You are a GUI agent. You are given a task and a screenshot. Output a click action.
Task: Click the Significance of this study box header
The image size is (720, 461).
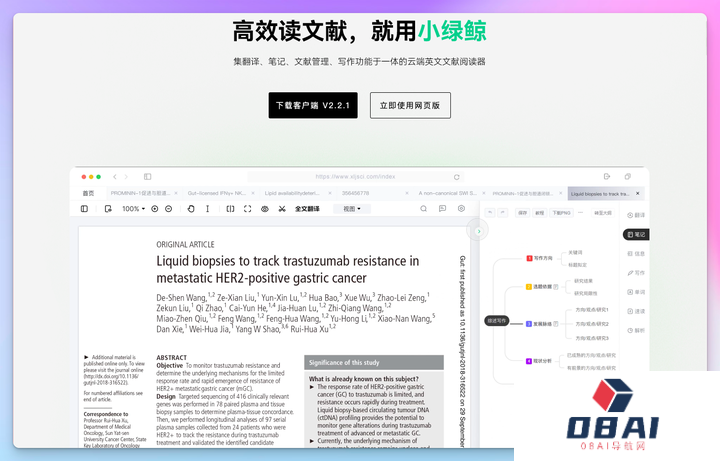coord(374,363)
